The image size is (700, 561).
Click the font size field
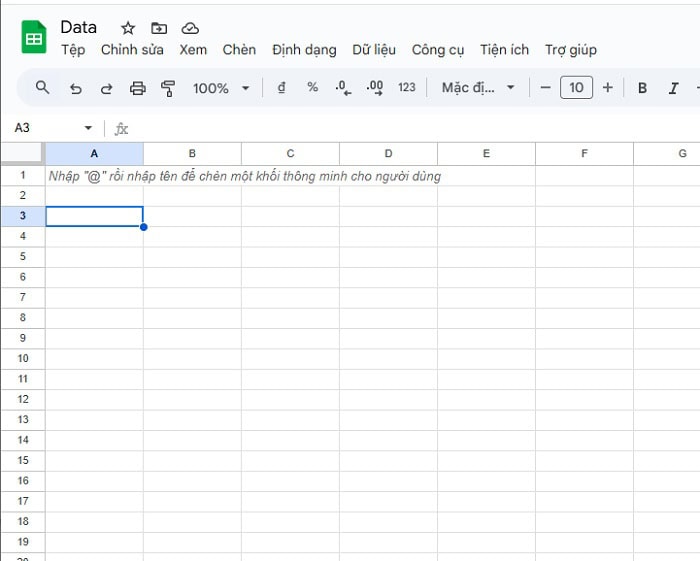(576, 88)
